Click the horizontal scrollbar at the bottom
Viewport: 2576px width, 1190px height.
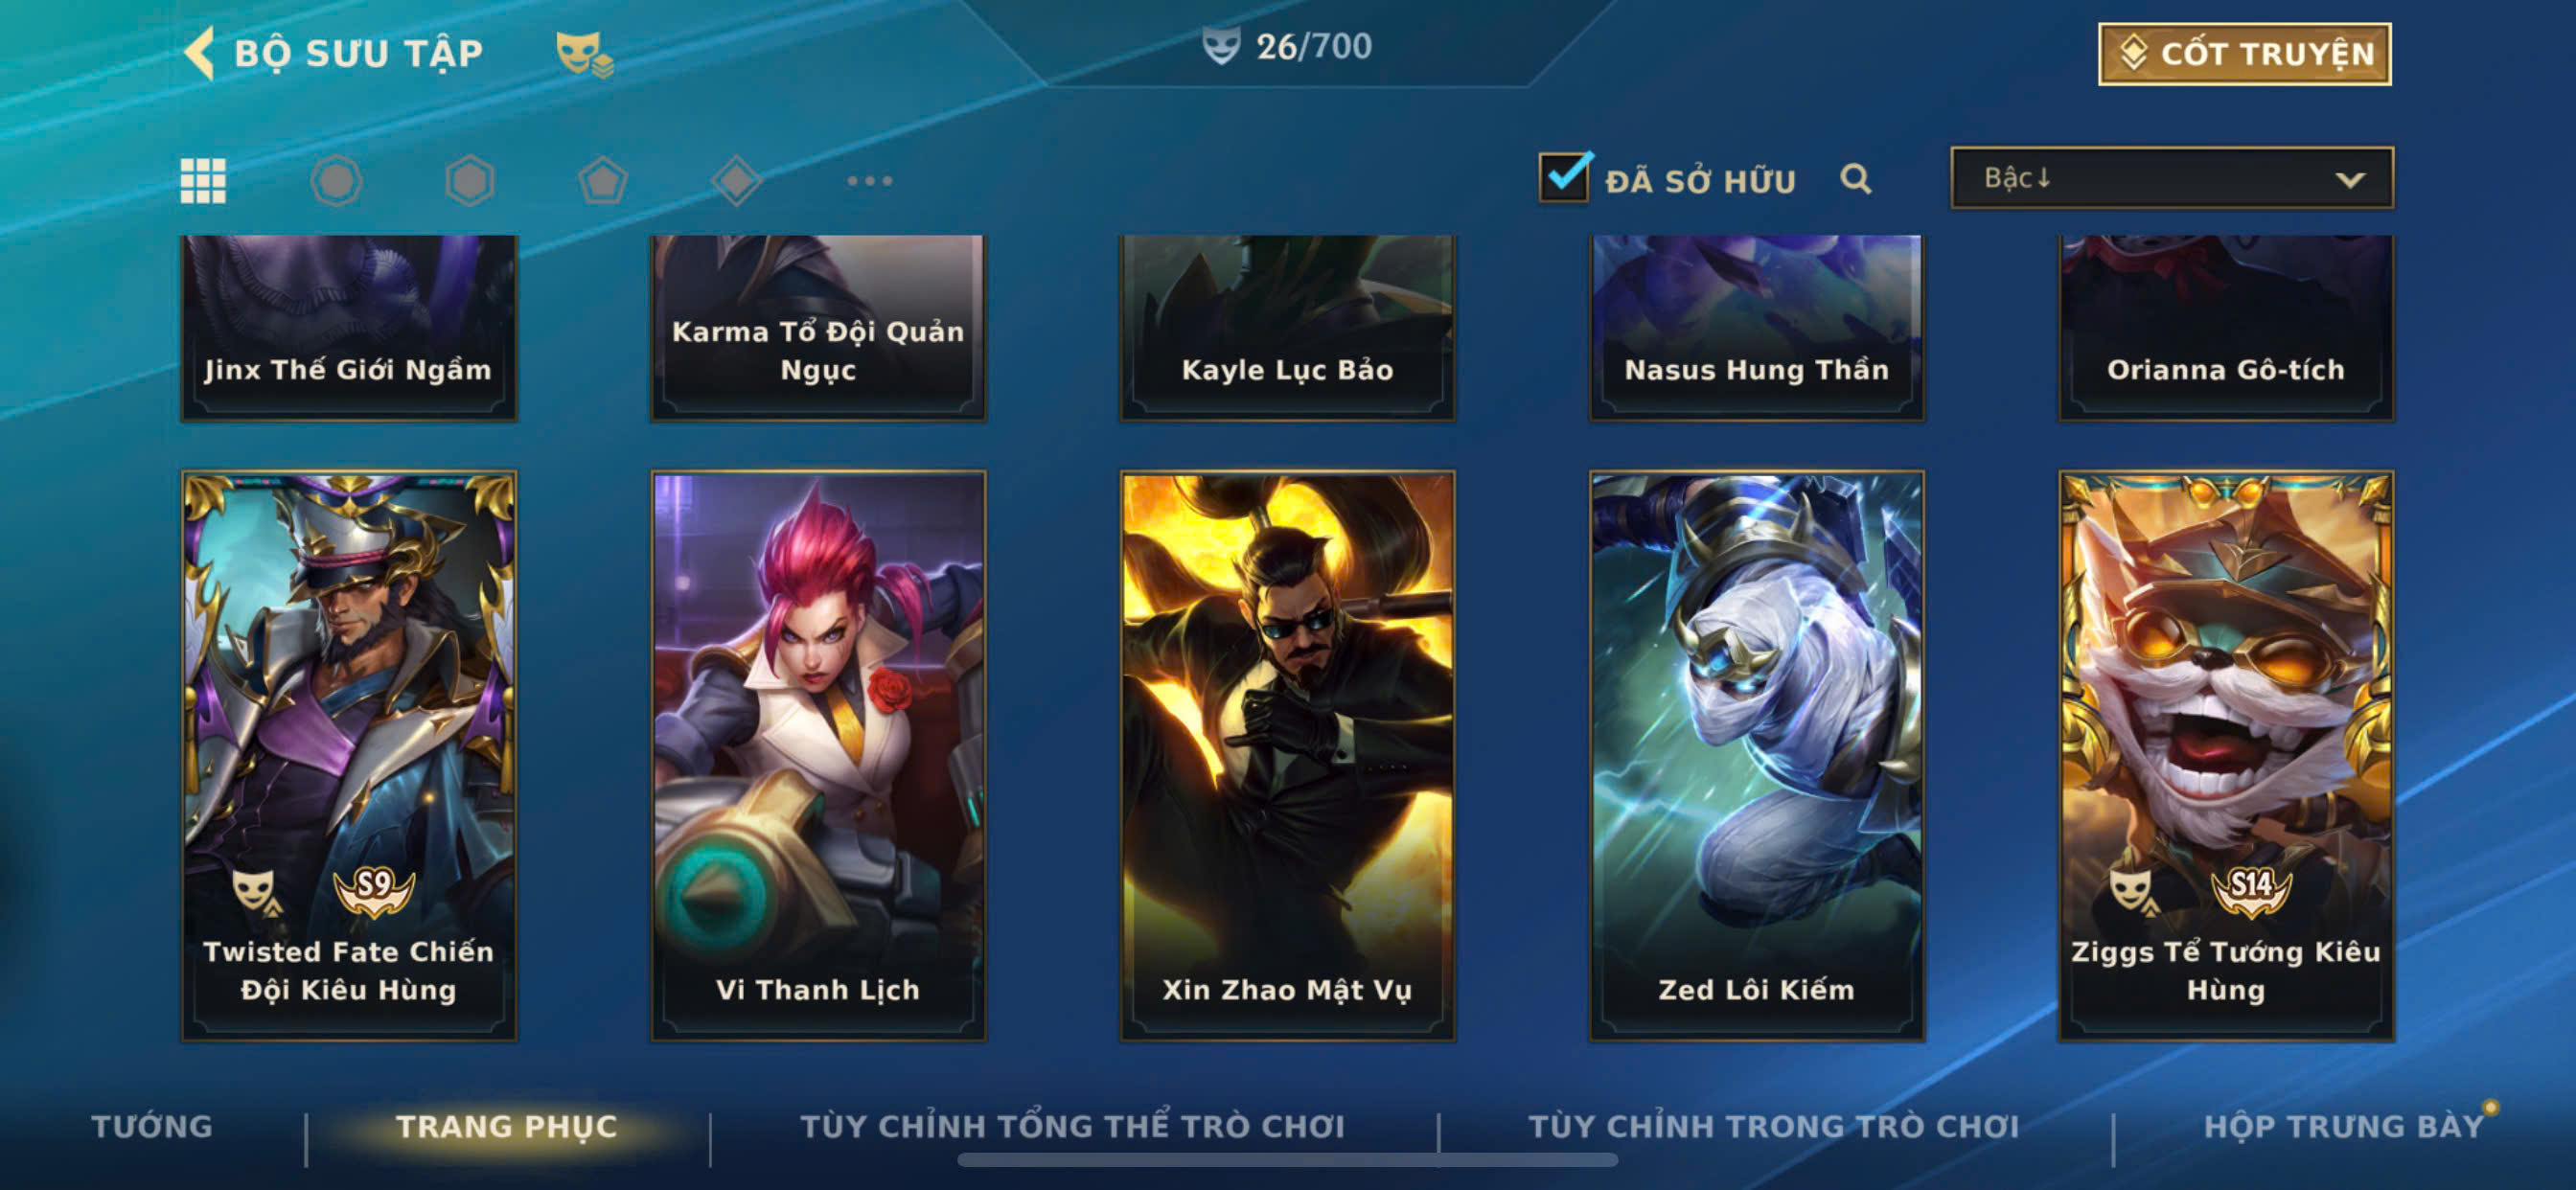click(x=1287, y=1160)
